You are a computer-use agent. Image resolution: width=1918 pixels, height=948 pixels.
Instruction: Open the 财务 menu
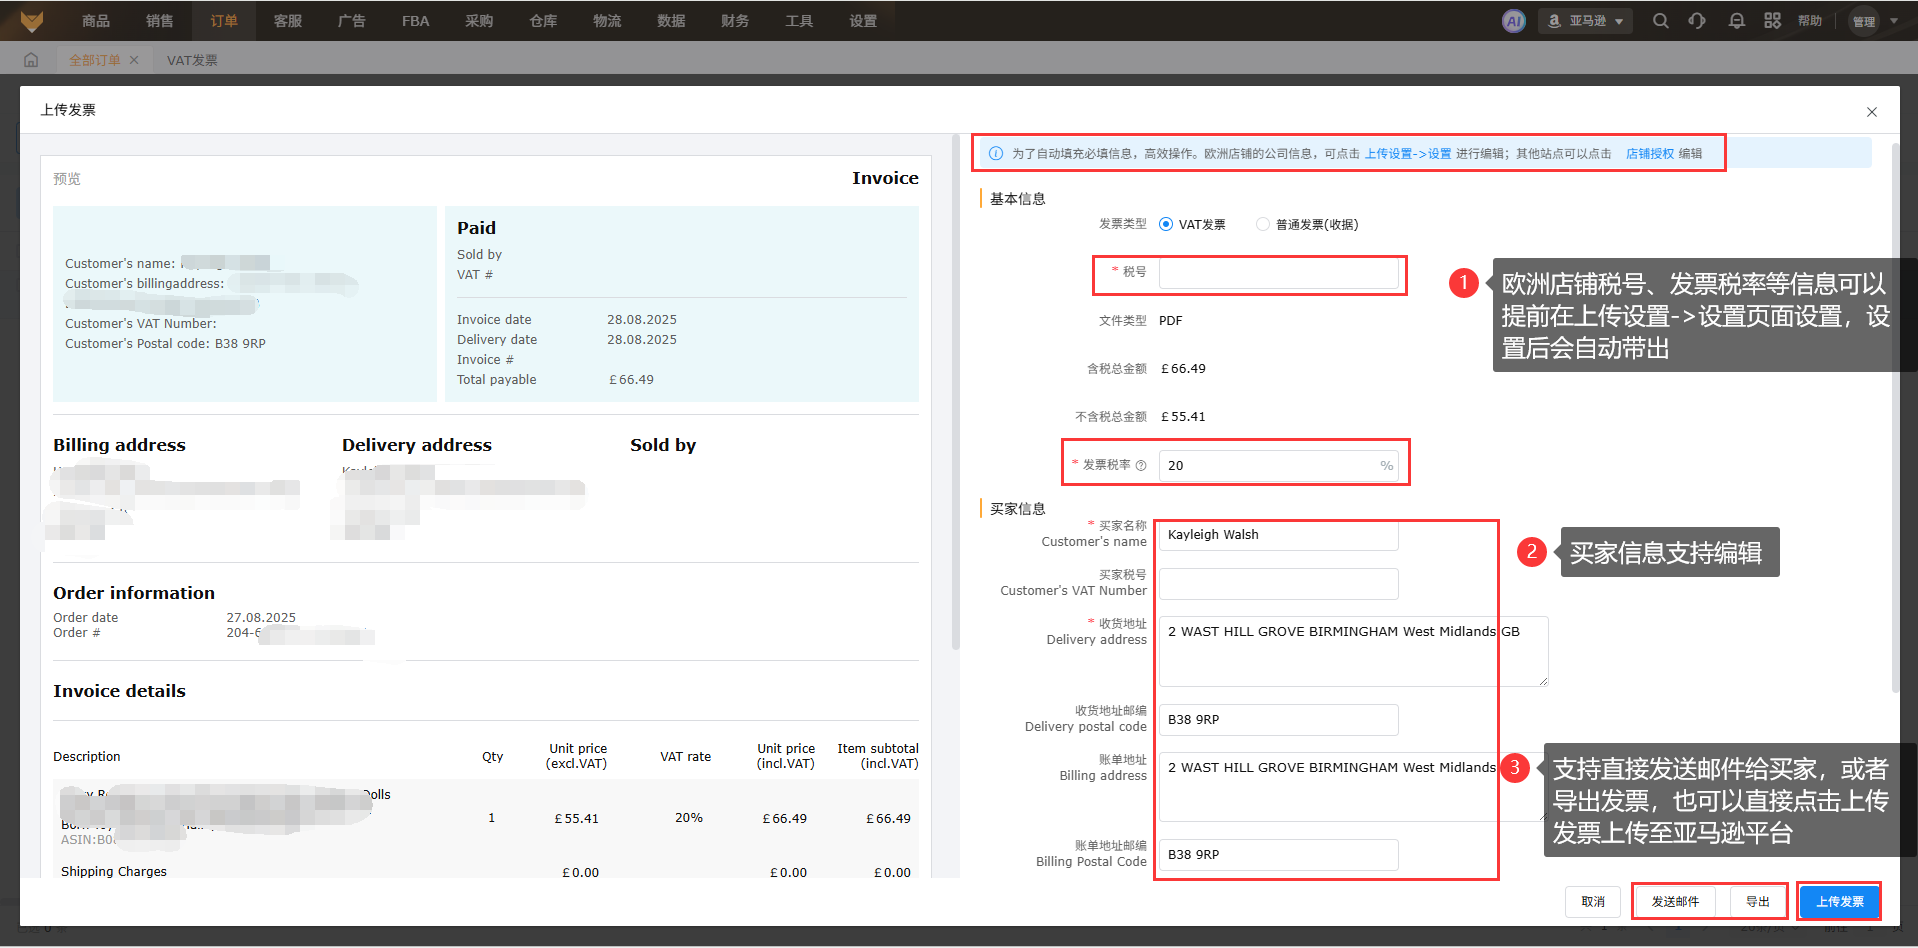(x=734, y=21)
